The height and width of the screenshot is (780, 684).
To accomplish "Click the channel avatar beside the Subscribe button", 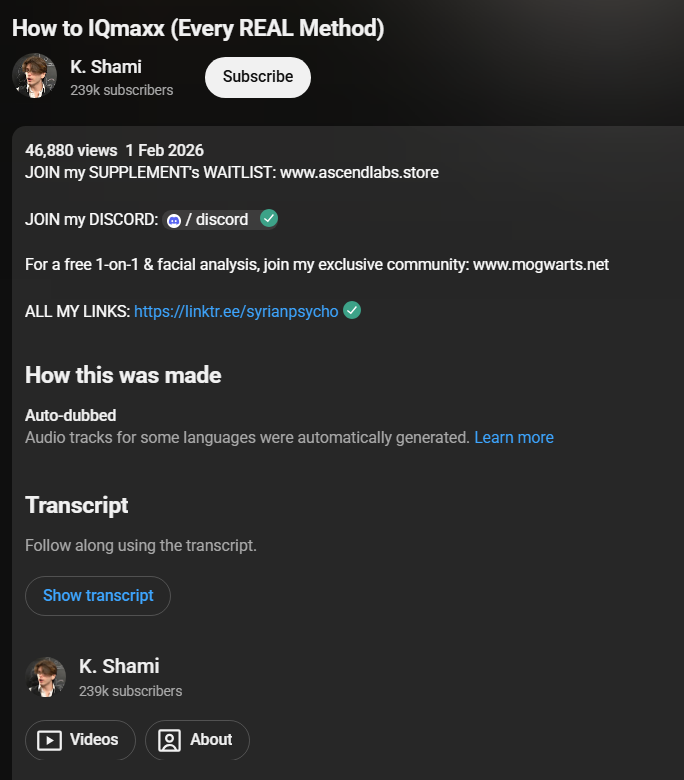I will 35,77.
